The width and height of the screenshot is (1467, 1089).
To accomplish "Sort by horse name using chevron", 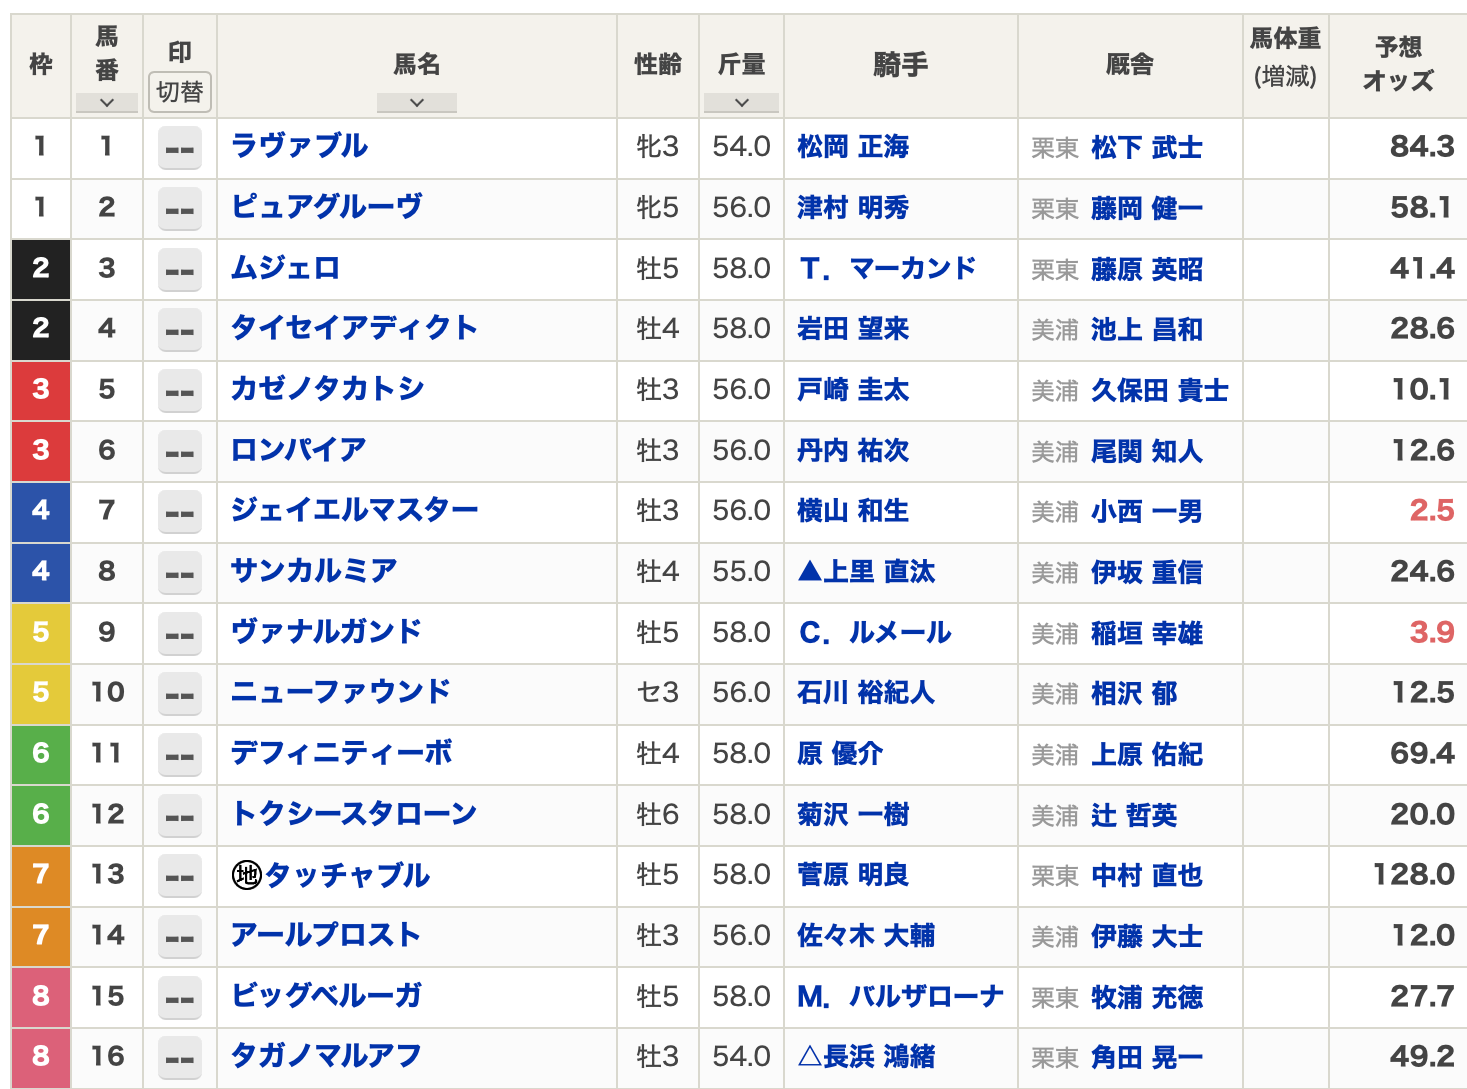I will click(417, 102).
